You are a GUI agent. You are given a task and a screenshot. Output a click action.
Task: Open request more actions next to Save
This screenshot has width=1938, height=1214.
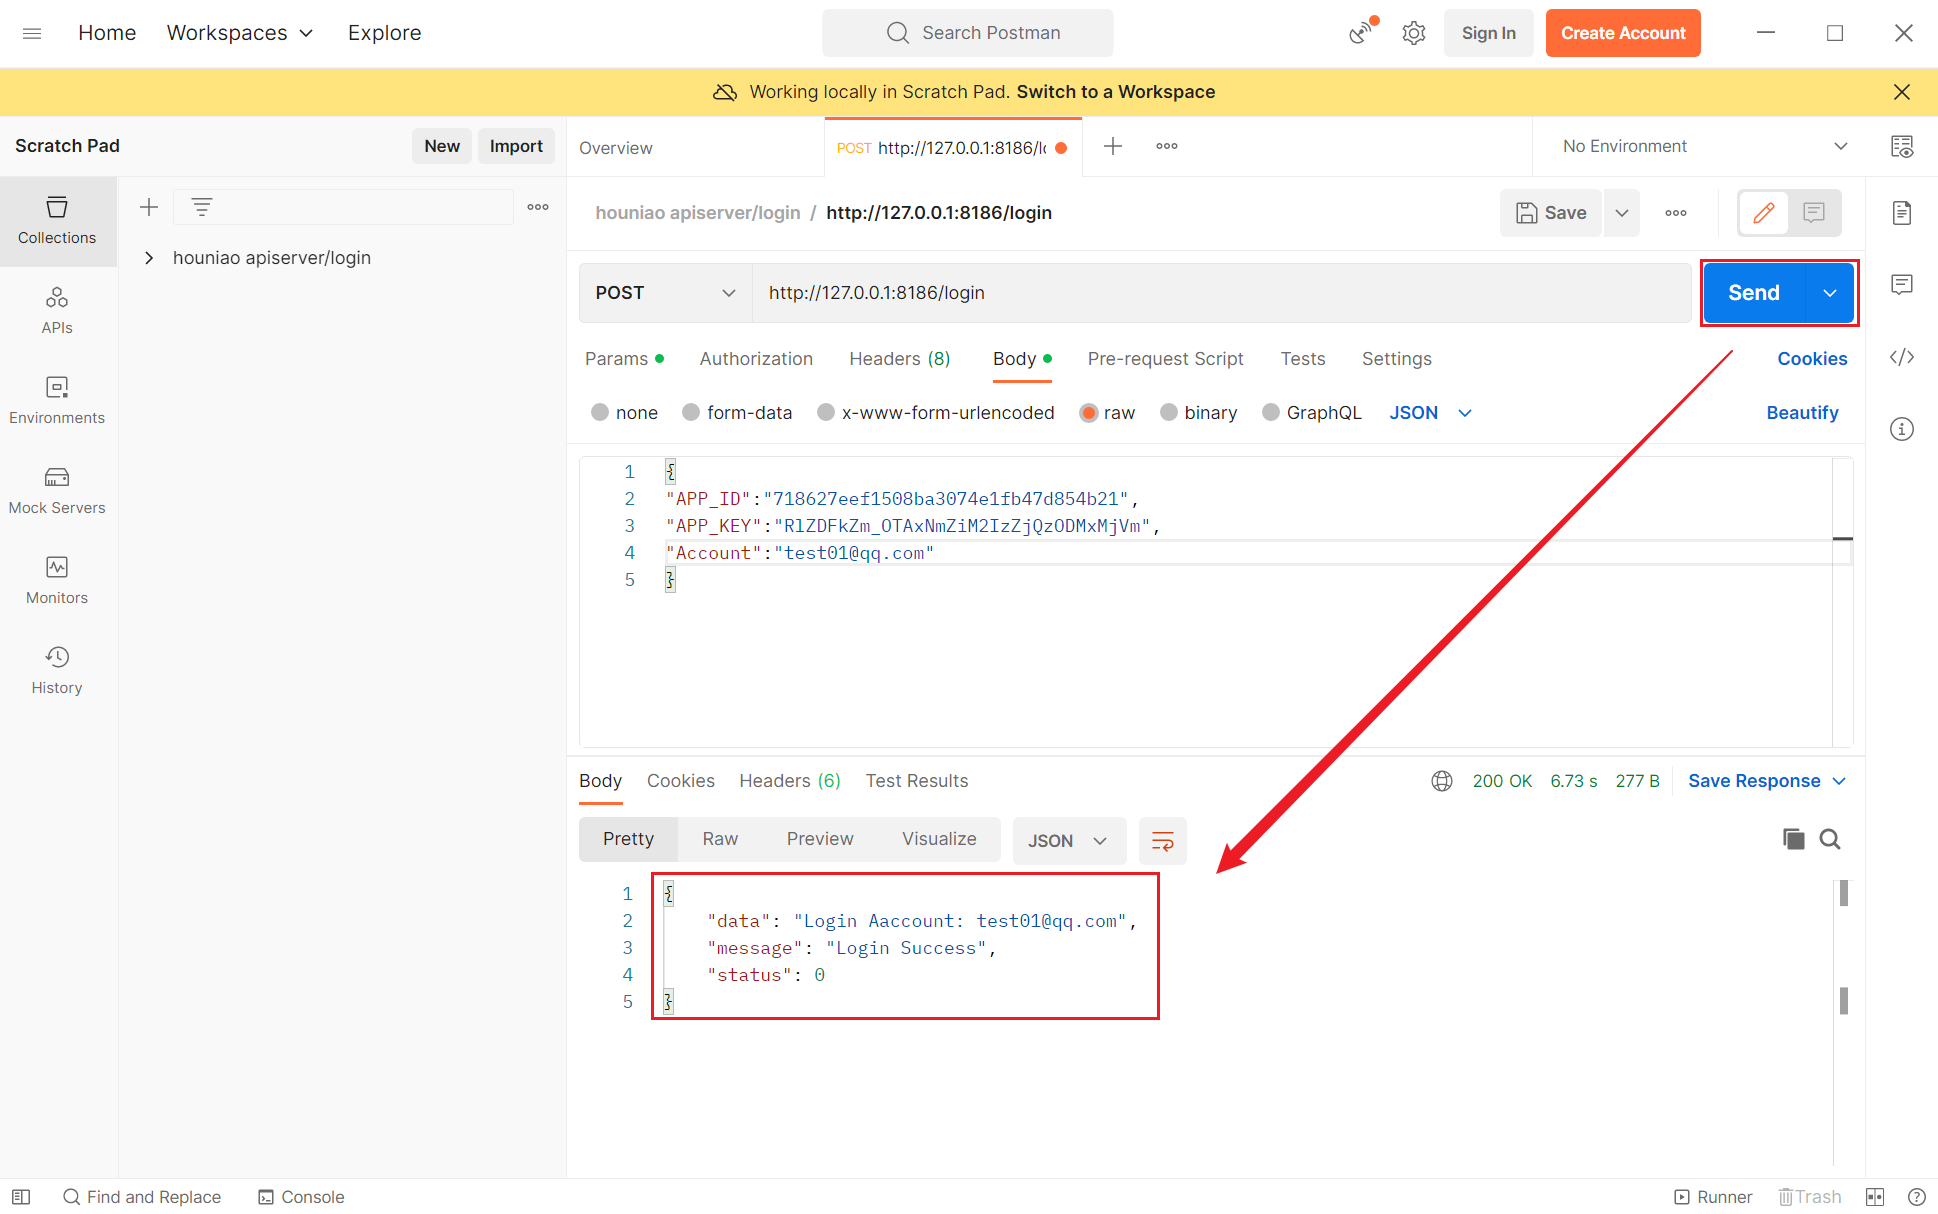1676,213
